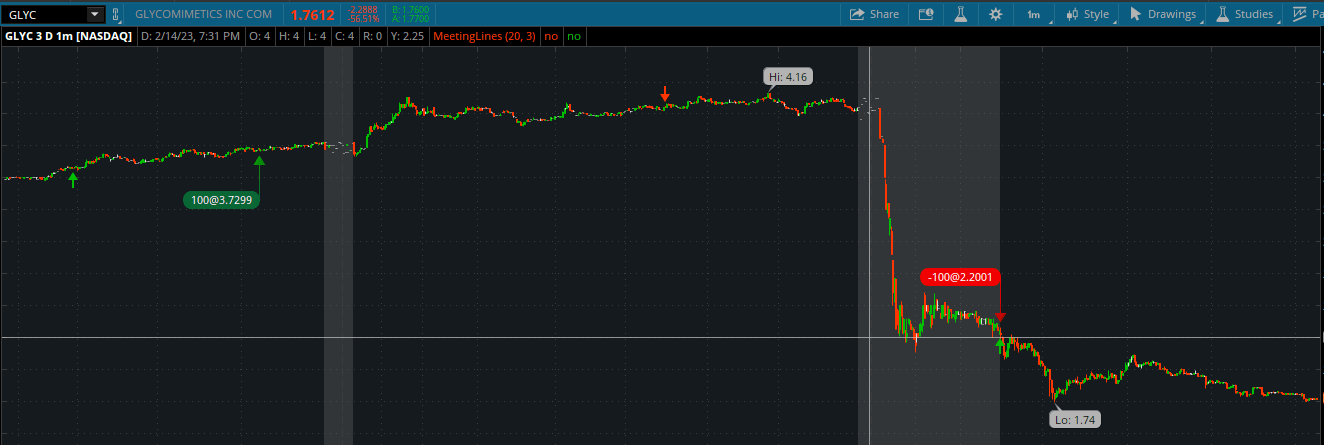Open the Drawings menu

(1164, 14)
